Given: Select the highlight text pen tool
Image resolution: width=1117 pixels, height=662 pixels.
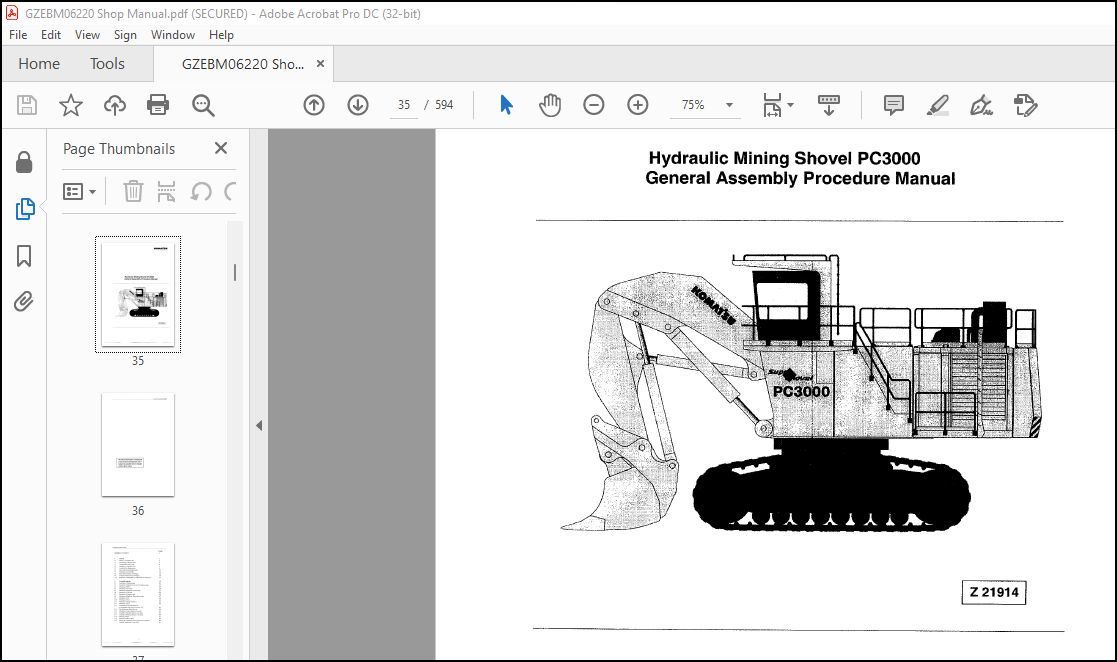Looking at the screenshot, I should point(937,105).
